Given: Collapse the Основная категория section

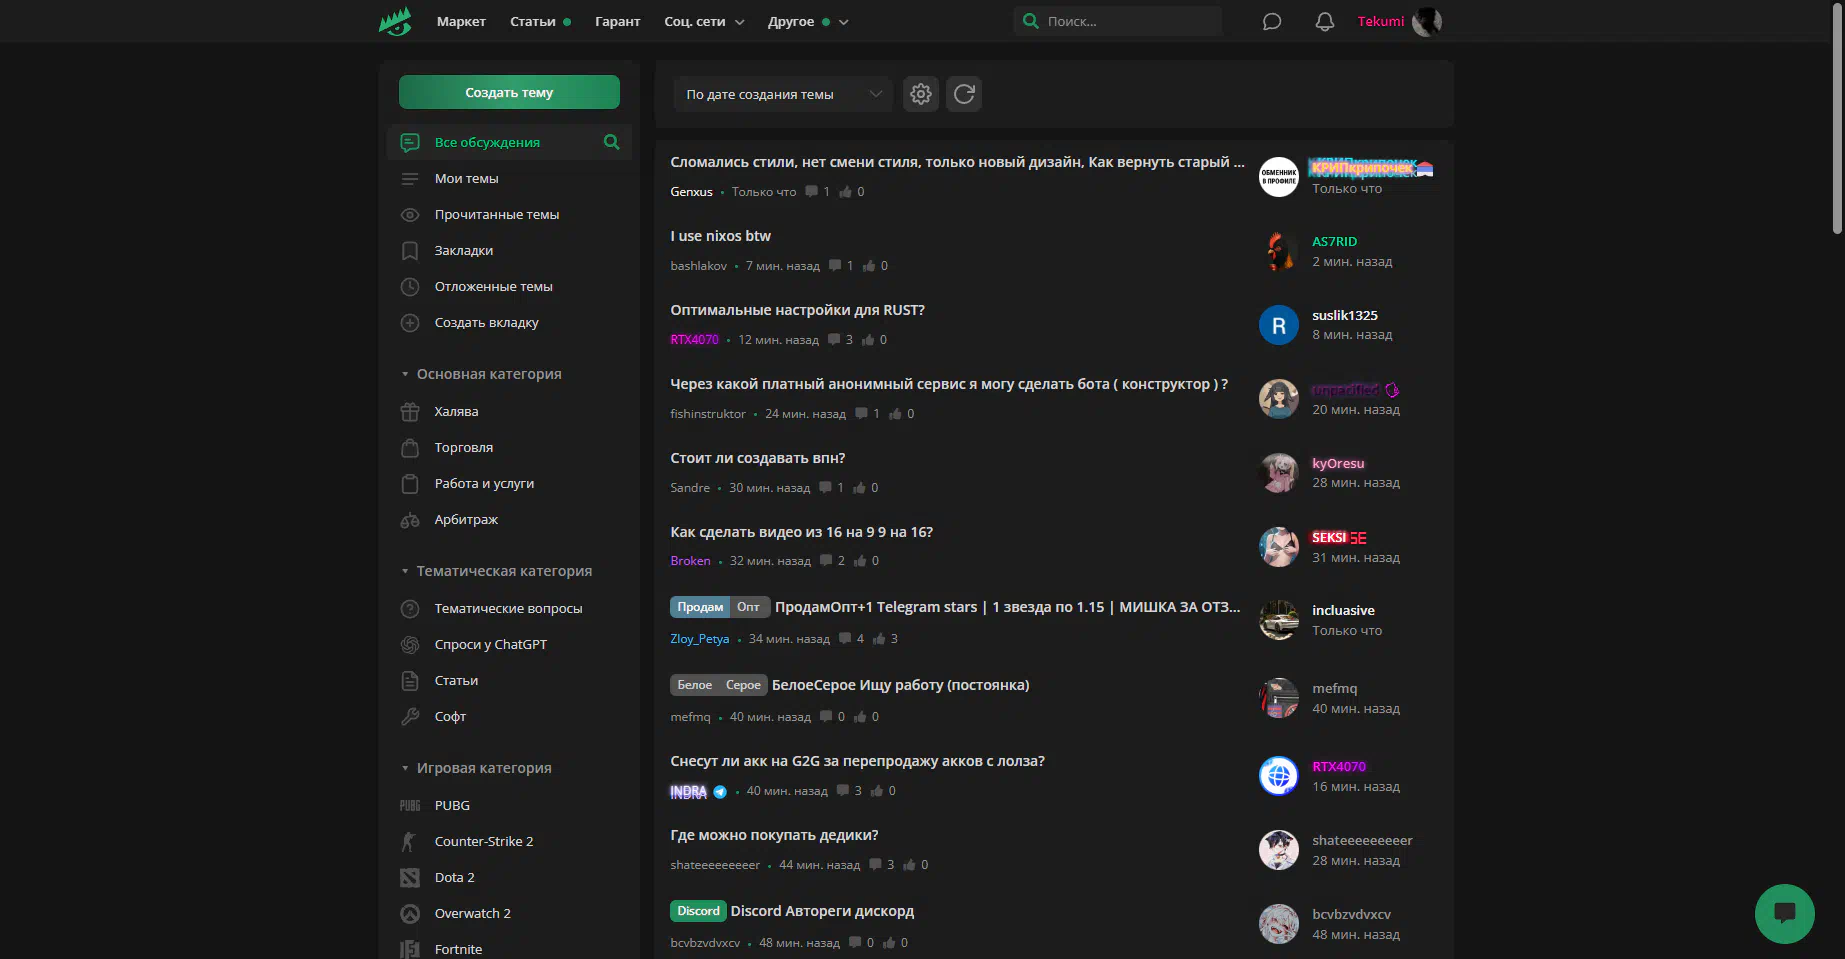Looking at the screenshot, I should coord(488,374).
